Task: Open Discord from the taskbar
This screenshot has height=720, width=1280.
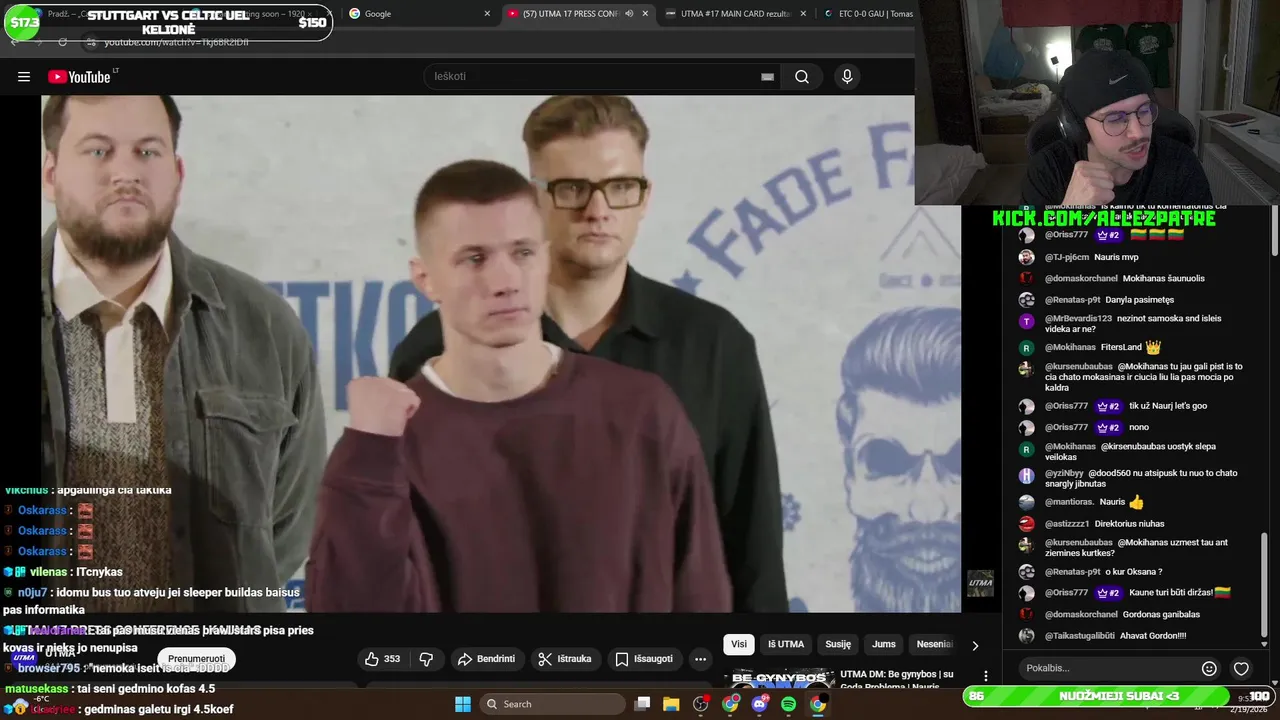Action: pos(759,704)
